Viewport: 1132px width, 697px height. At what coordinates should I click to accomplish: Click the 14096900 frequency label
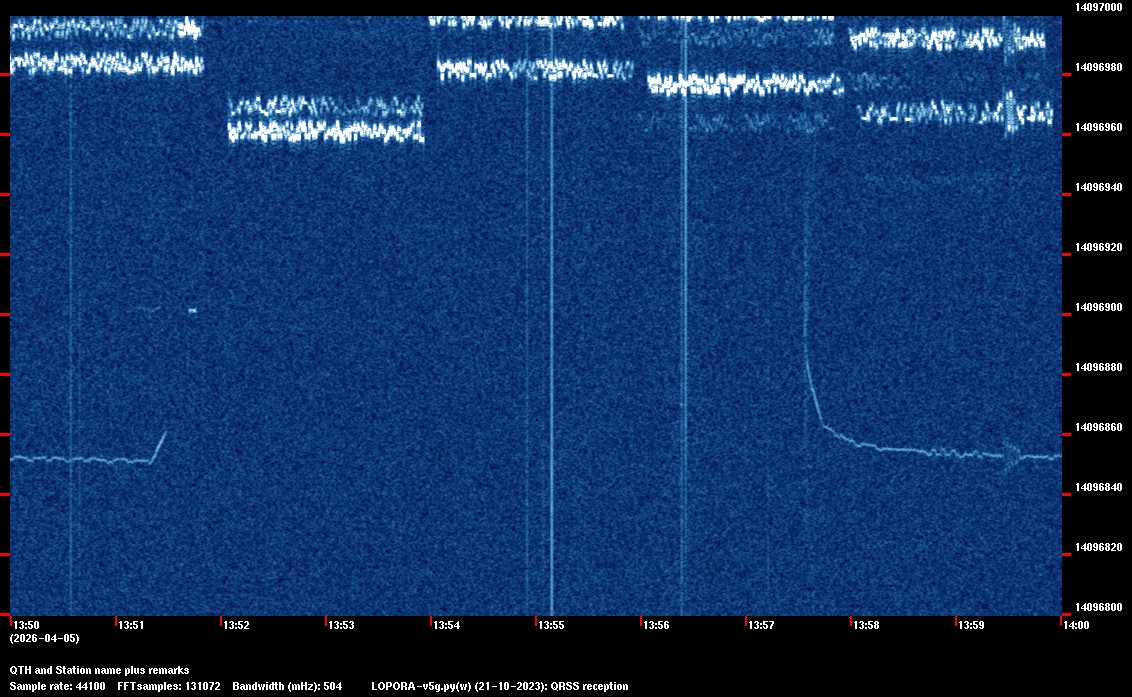1098,307
